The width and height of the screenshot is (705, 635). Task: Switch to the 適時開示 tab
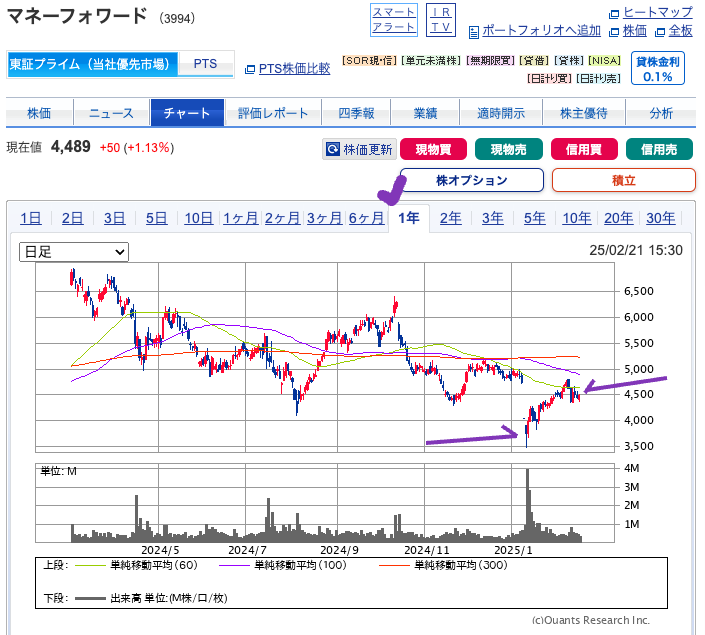tap(501, 113)
